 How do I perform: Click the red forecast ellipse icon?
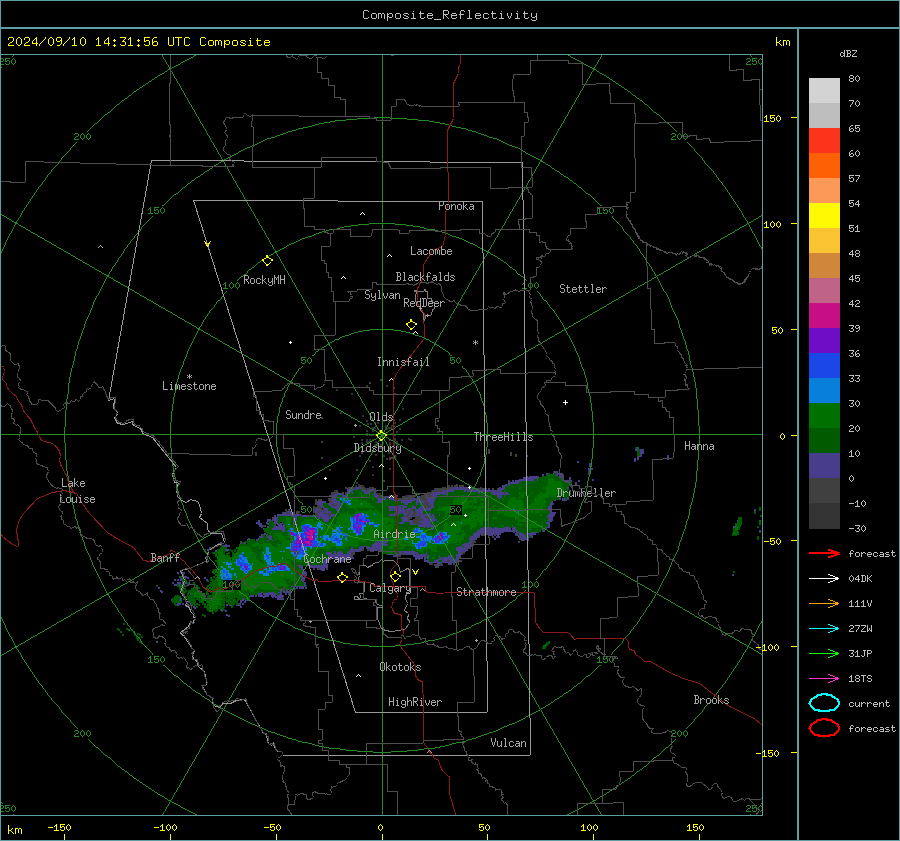pos(824,728)
